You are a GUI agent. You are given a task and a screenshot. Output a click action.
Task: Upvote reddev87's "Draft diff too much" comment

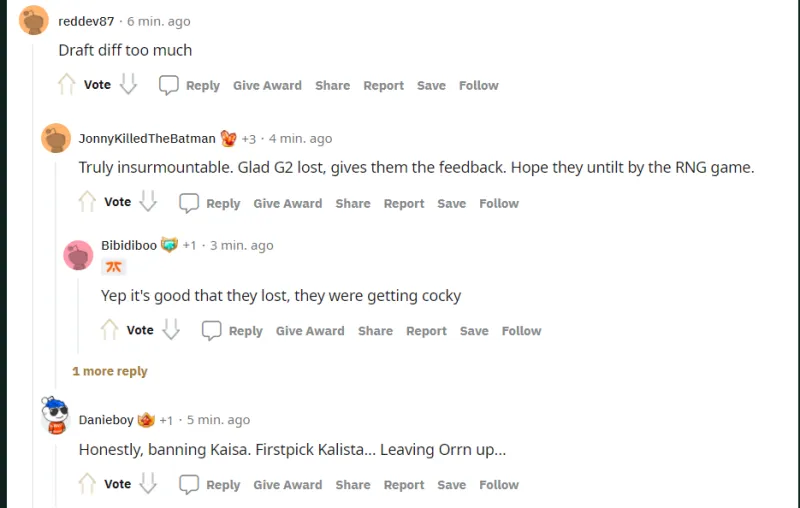67,85
